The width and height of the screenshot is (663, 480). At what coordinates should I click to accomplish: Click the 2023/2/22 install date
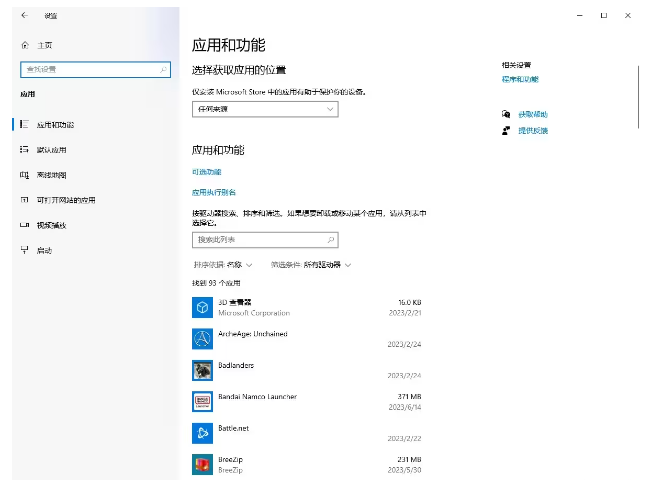[405, 439]
